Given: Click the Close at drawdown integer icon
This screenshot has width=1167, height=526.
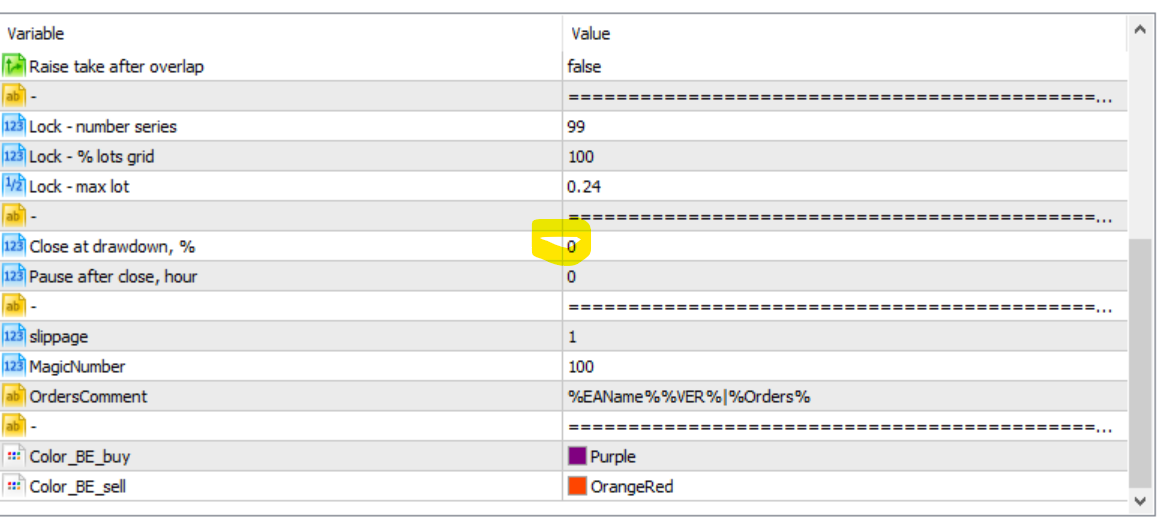Looking at the screenshot, I should [14, 246].
